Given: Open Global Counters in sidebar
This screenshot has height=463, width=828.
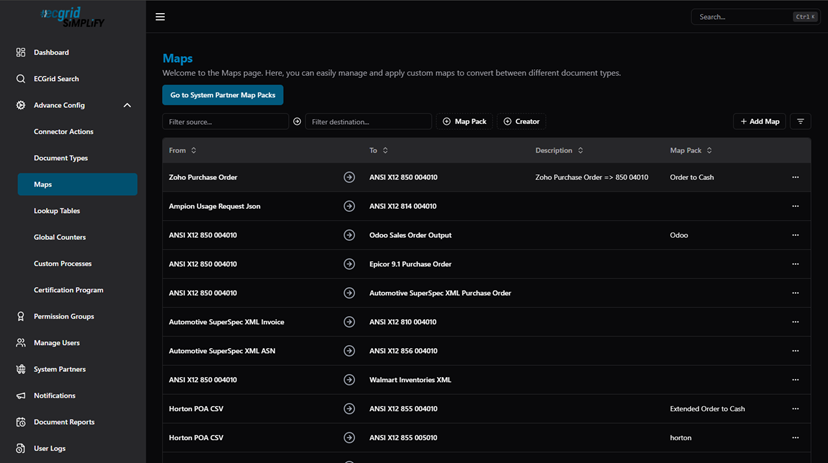Looking at the screenshot, I should click(60, 237).
